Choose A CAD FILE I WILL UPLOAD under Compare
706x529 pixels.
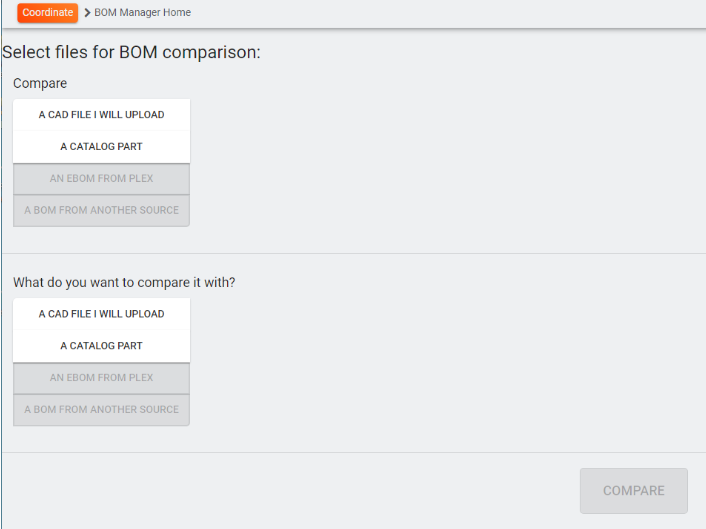pyautogui.click(x=101, y=115)
